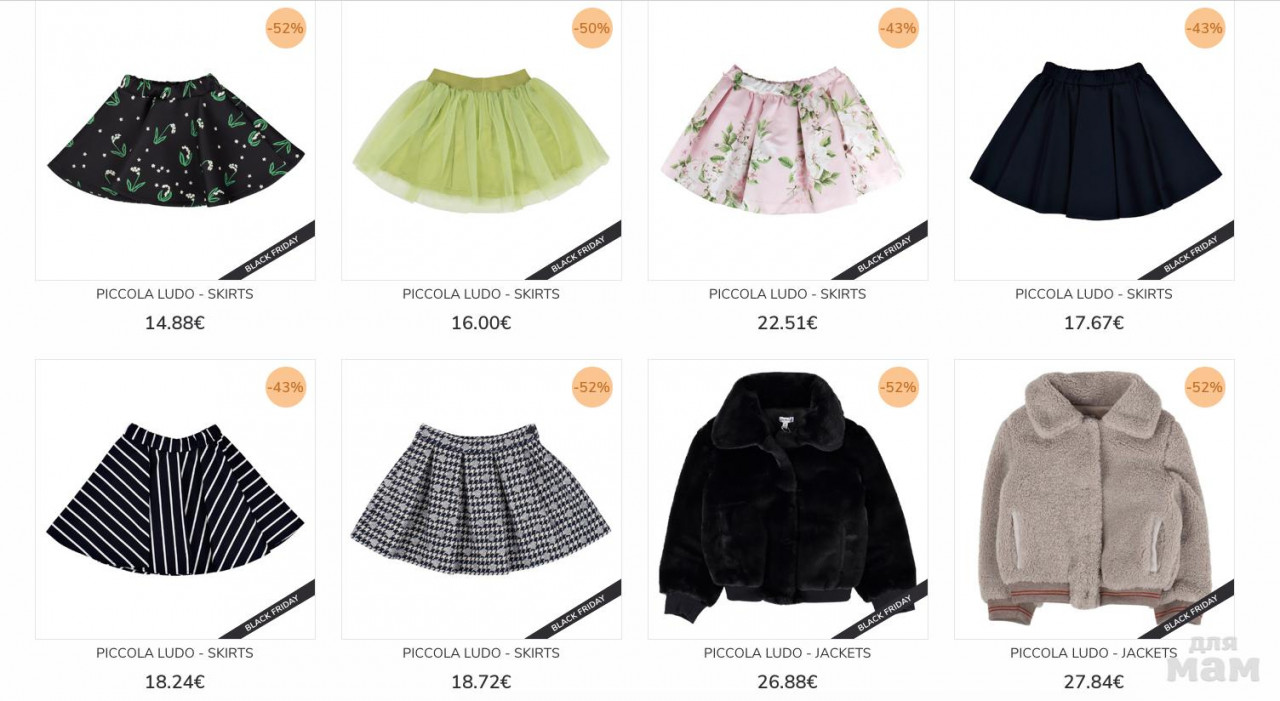The image size is (1280, 701).
Task: Open the black faux fur jacket image
Action: coord(788,499)
